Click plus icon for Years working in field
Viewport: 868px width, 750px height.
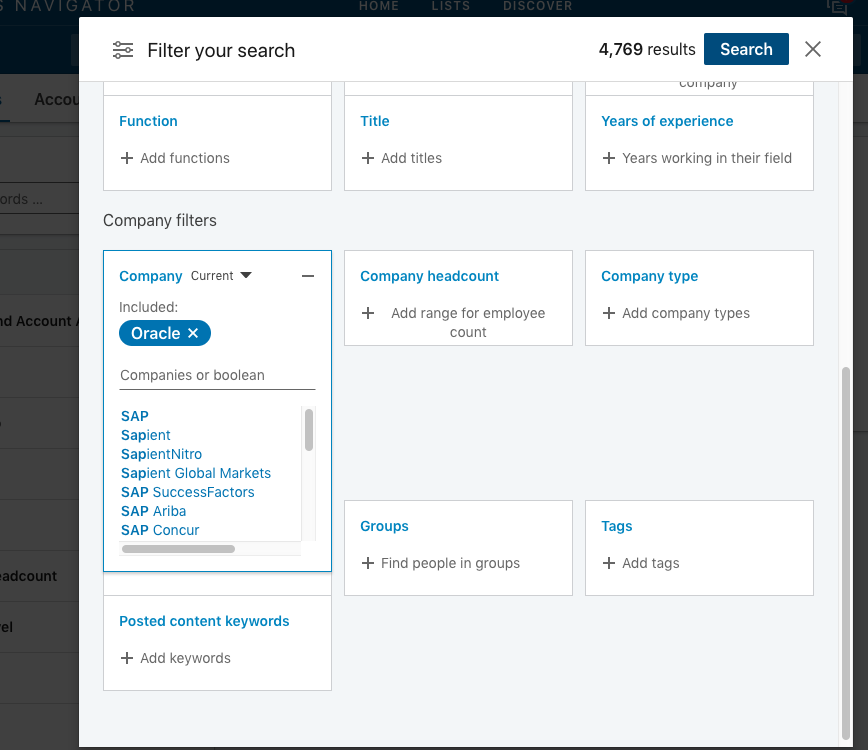[x=609, y=158]
